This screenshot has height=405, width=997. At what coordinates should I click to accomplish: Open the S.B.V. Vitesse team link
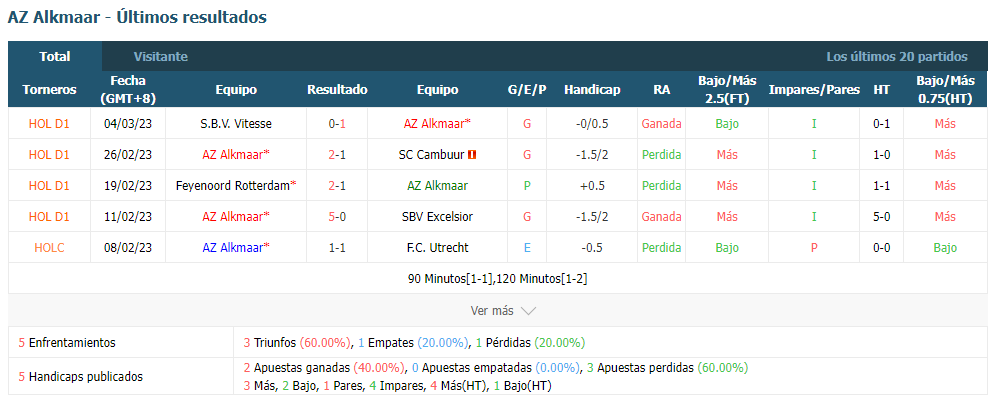click(x=236, y=124)
